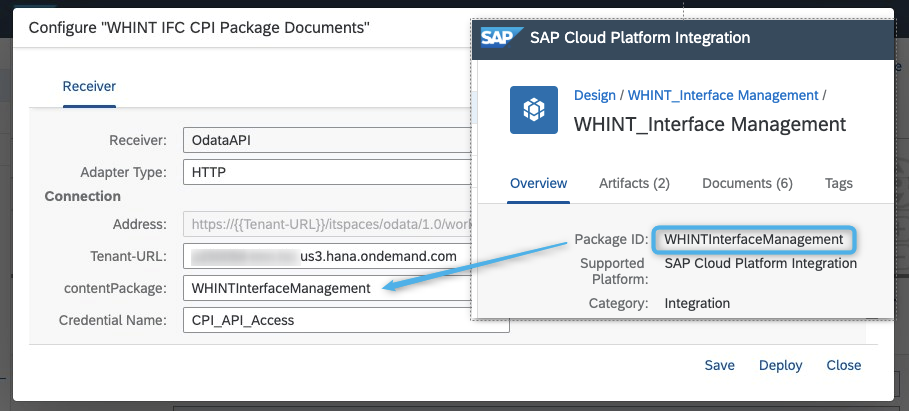This screenshot has width=909, height=411.
Task: Click the Save button
Action: click(x=719, y=365)
